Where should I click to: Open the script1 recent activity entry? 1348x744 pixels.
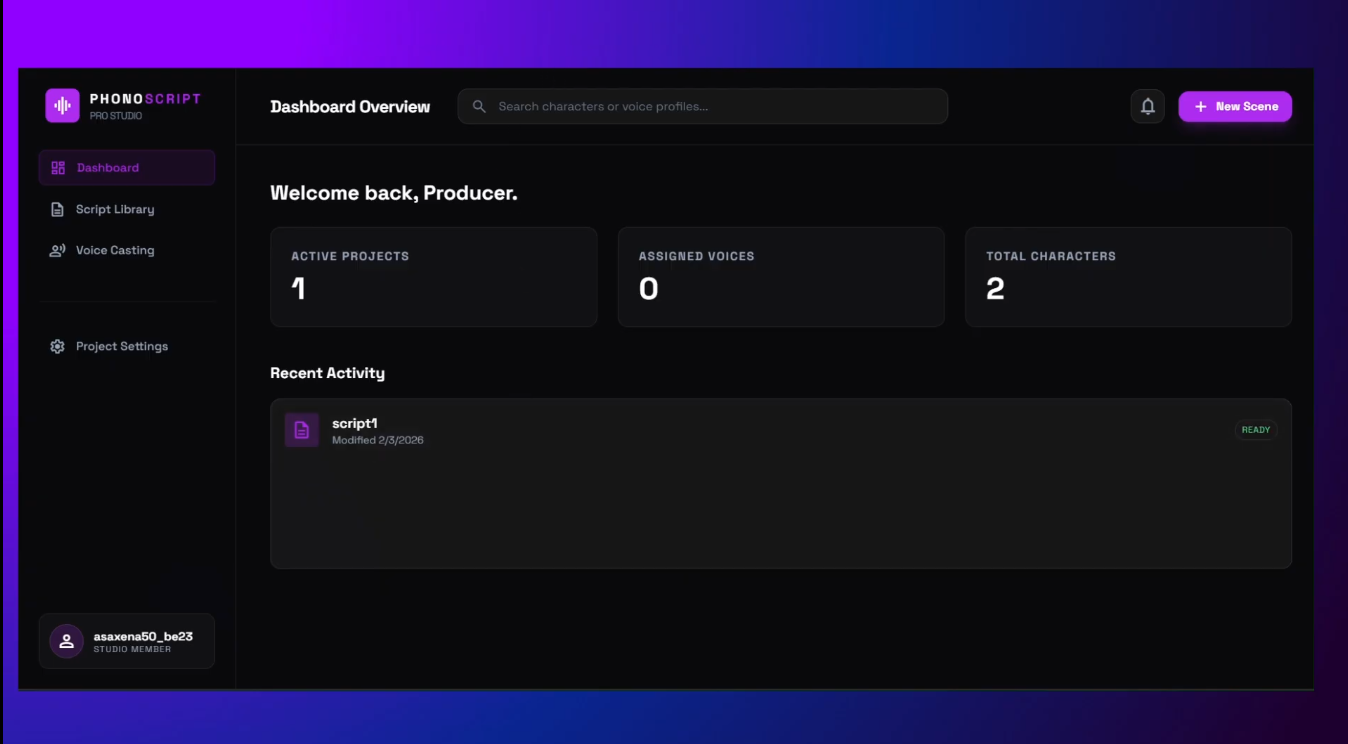[781, 431]
